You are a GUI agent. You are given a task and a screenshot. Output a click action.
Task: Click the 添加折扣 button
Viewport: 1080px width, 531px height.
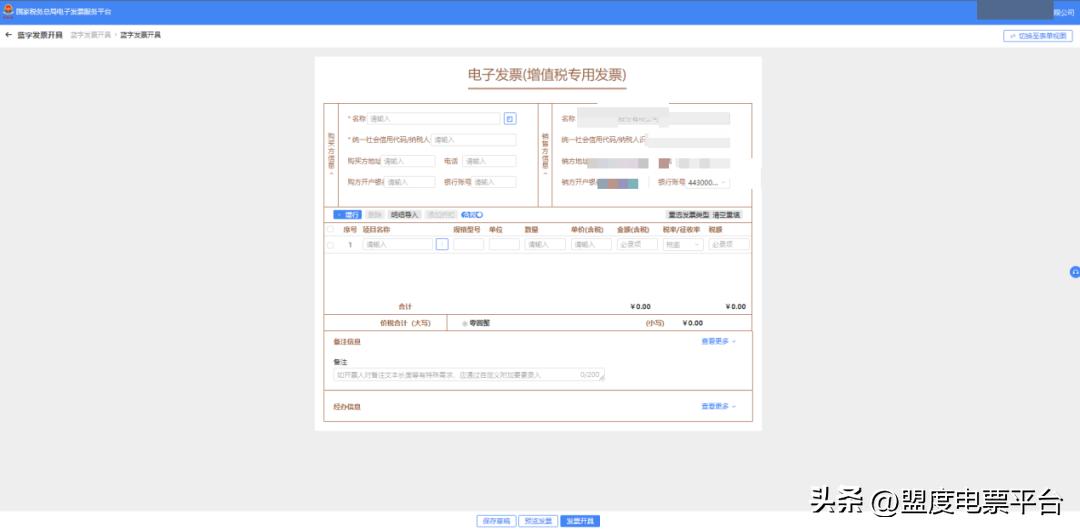click(x=439, y=215)
